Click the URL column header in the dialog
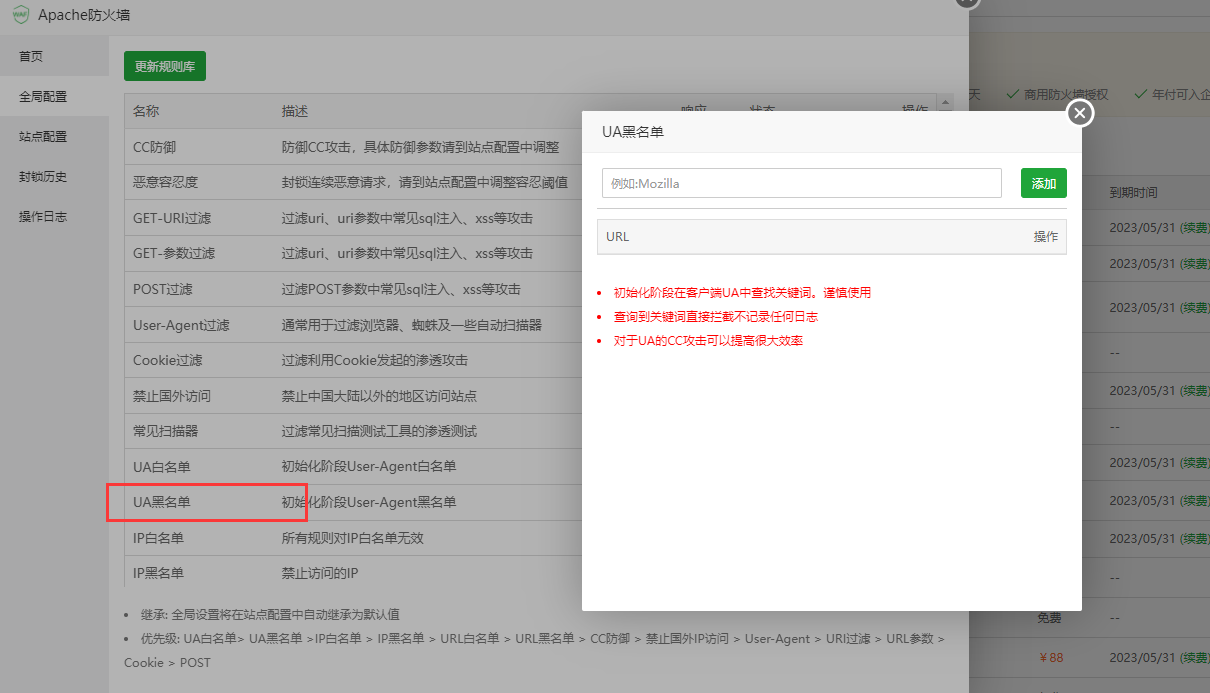The image size is (1210, 693). pos(618,237)
